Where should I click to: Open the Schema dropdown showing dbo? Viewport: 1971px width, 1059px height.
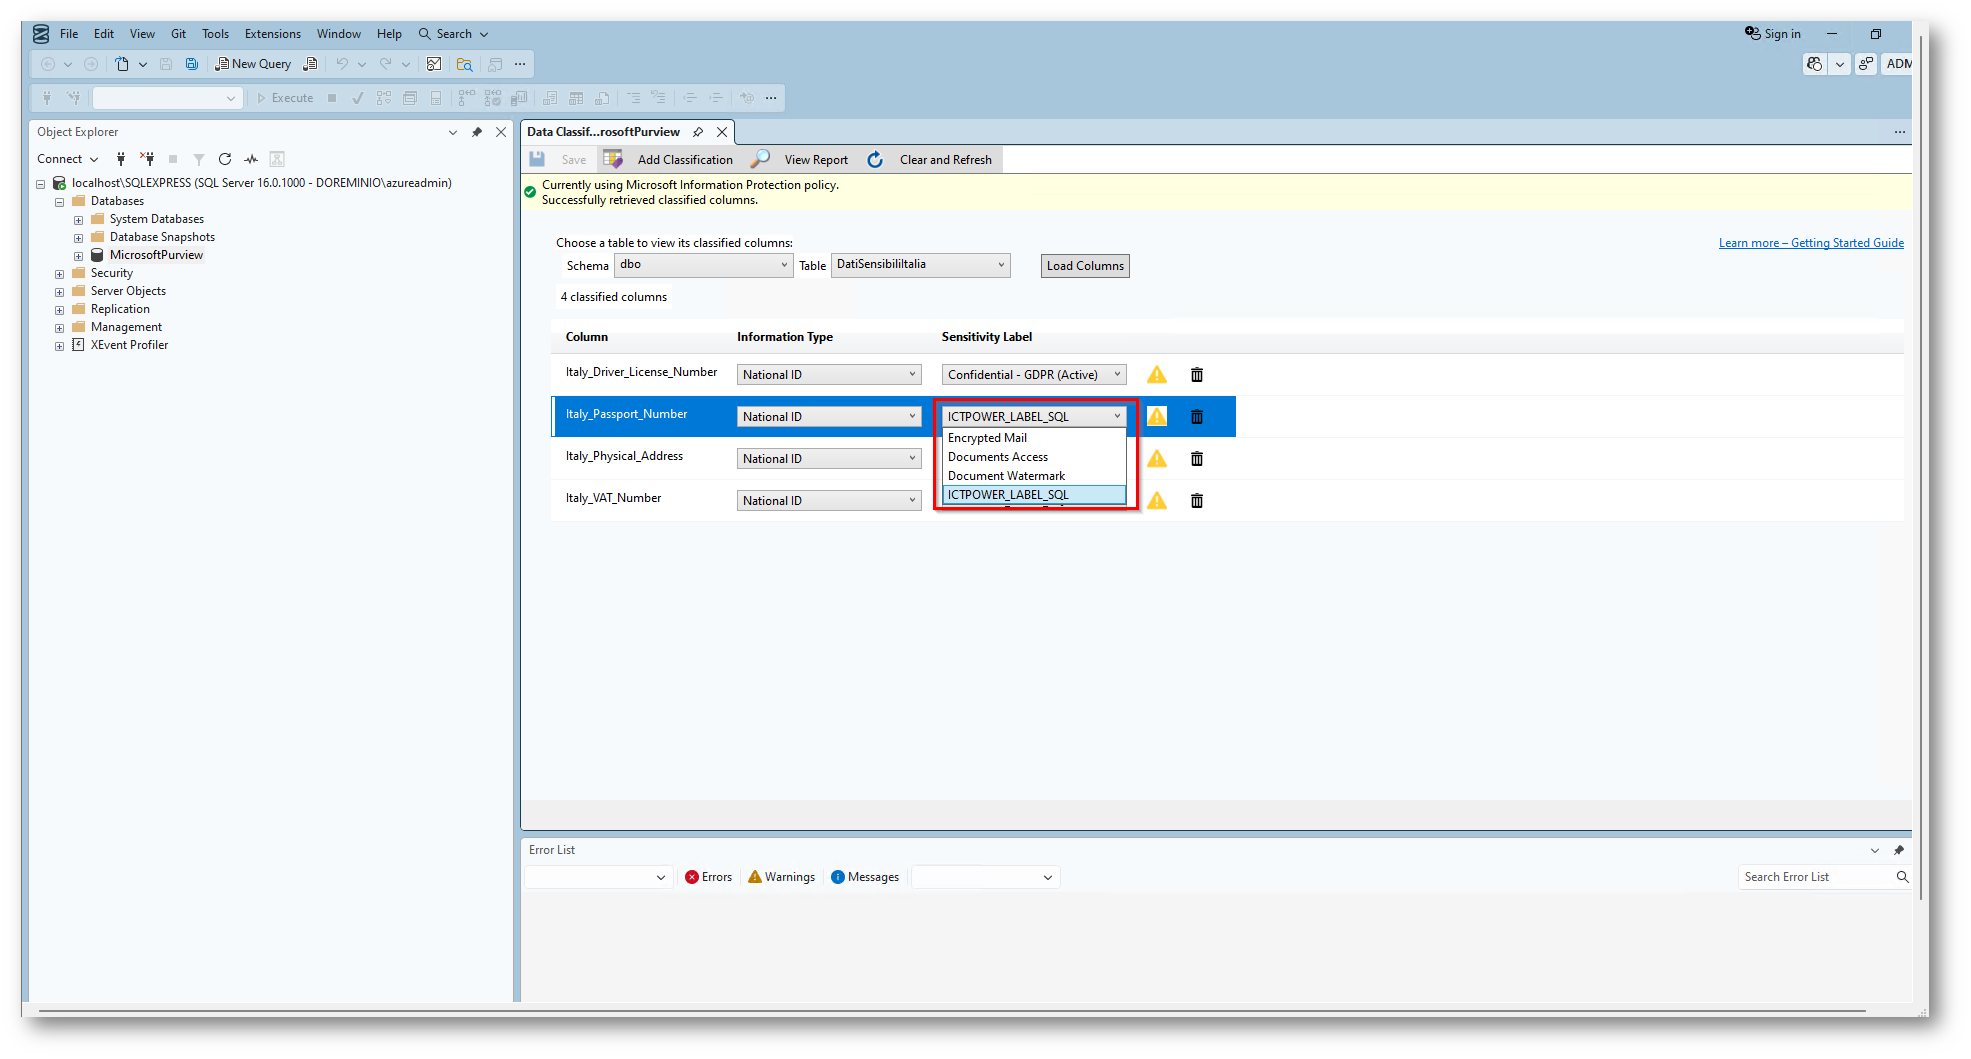pyautogui.click(x=703, y=265)
